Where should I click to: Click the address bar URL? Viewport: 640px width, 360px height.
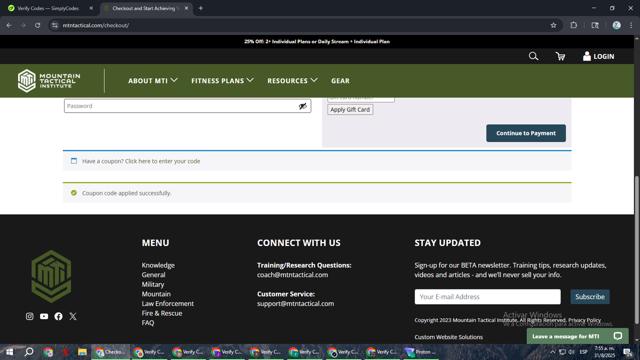coord(96,25)
